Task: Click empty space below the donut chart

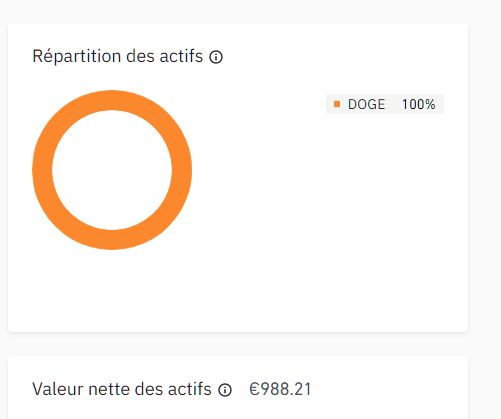Action: pyautogui.click(x=112, y=288)
